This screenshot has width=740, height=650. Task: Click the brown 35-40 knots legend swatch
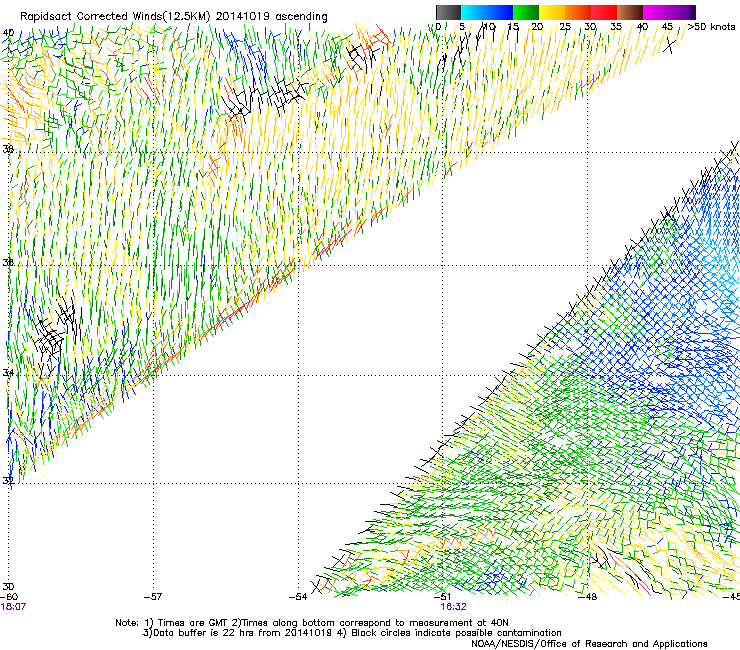630,12
